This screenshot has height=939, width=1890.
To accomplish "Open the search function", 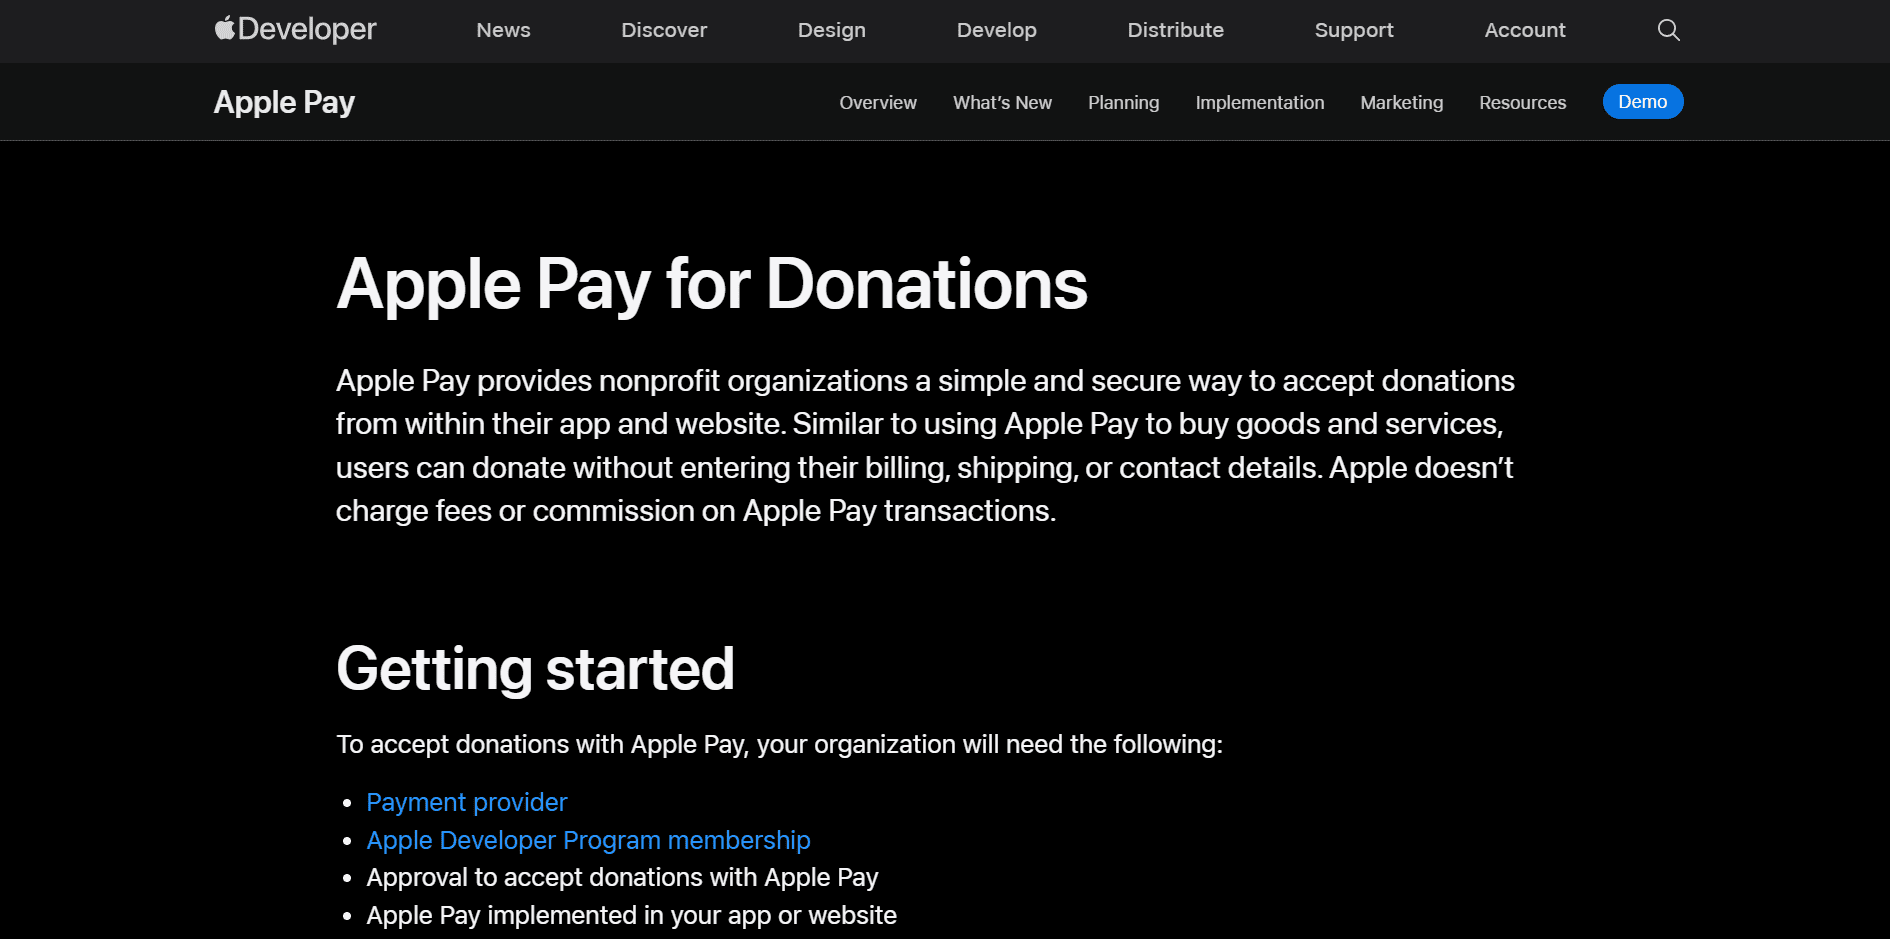I will [1667, 30].
